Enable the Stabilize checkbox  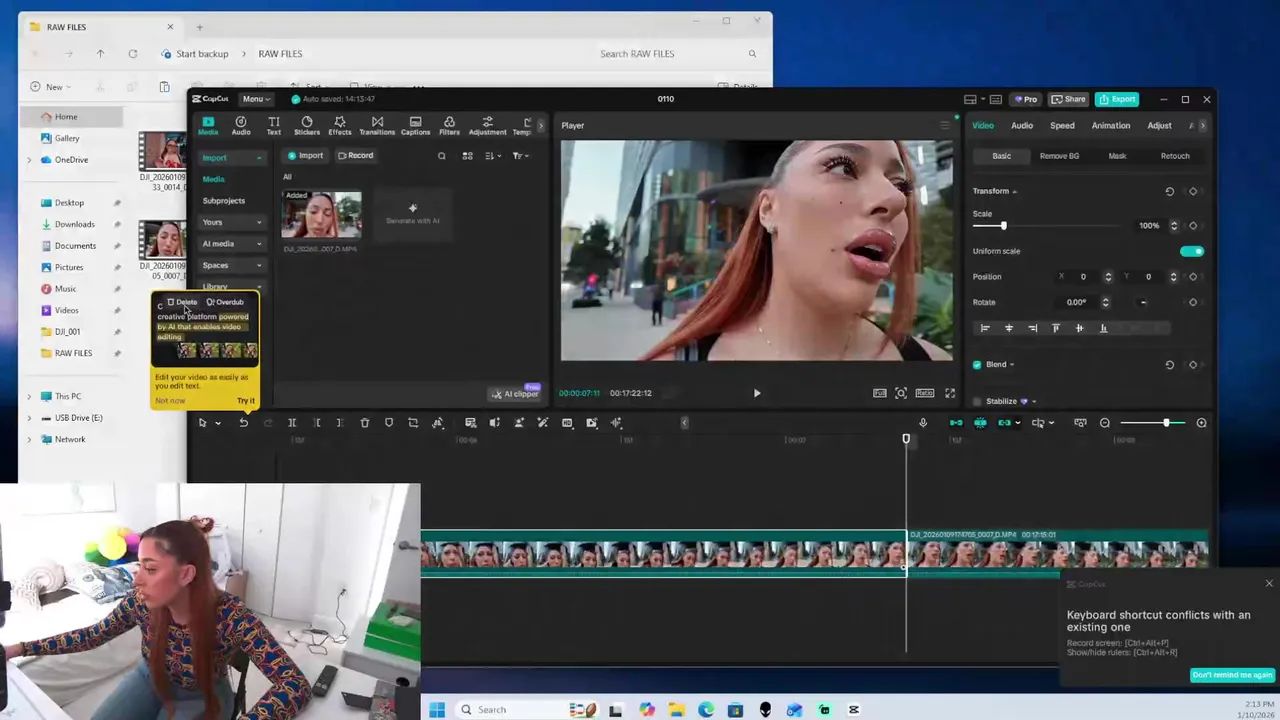coord(977,401)
